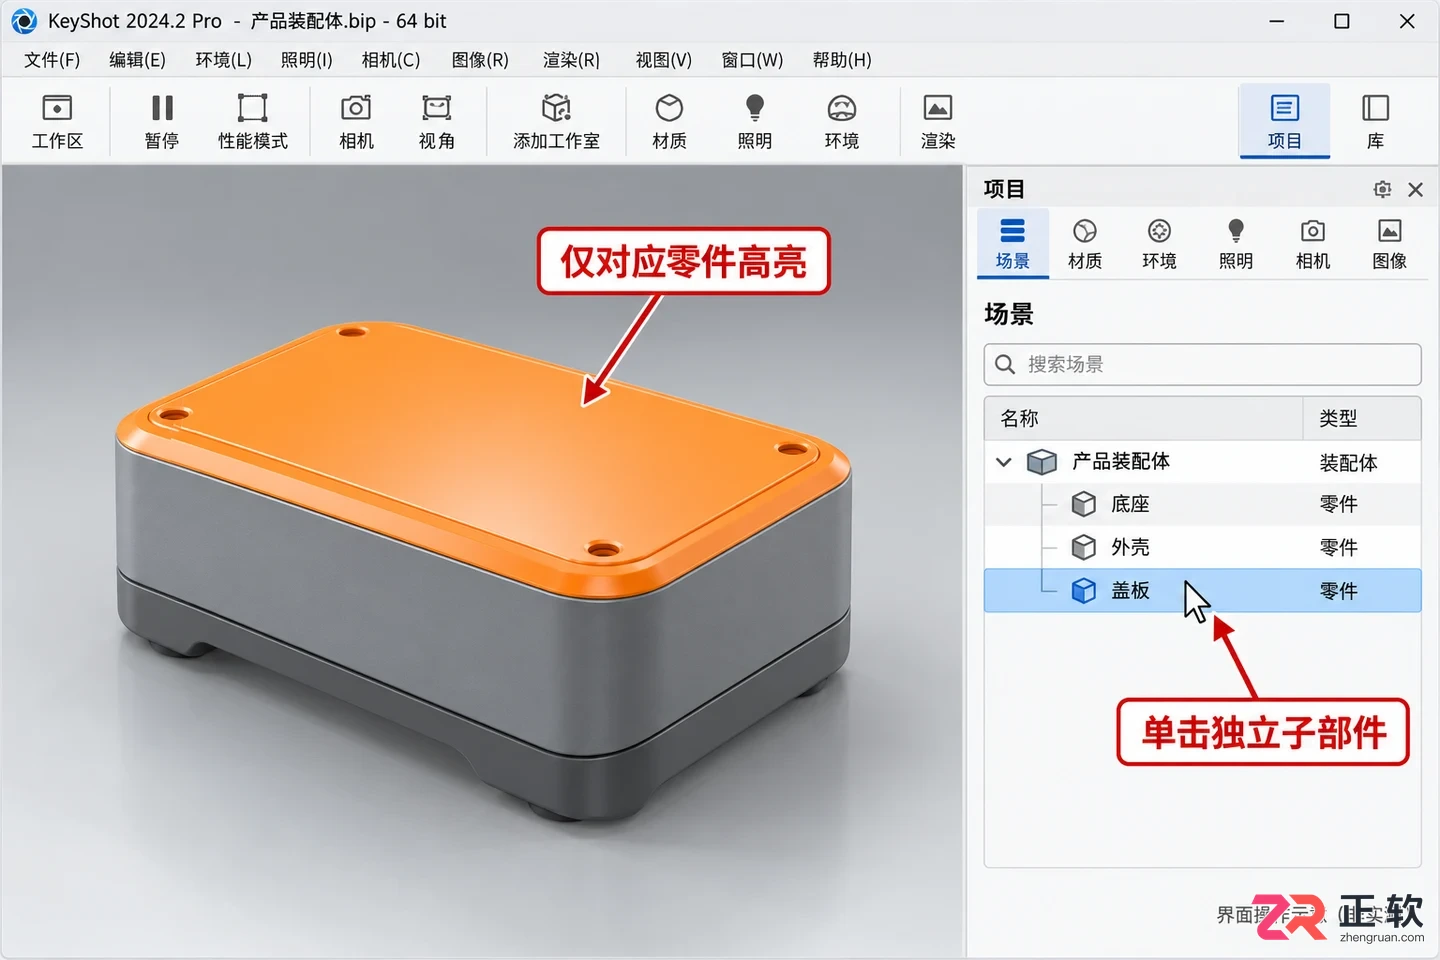This screenshot has height=960, width=1440.
Task: Open the 环境(L) menu
Action: [224, 60]
